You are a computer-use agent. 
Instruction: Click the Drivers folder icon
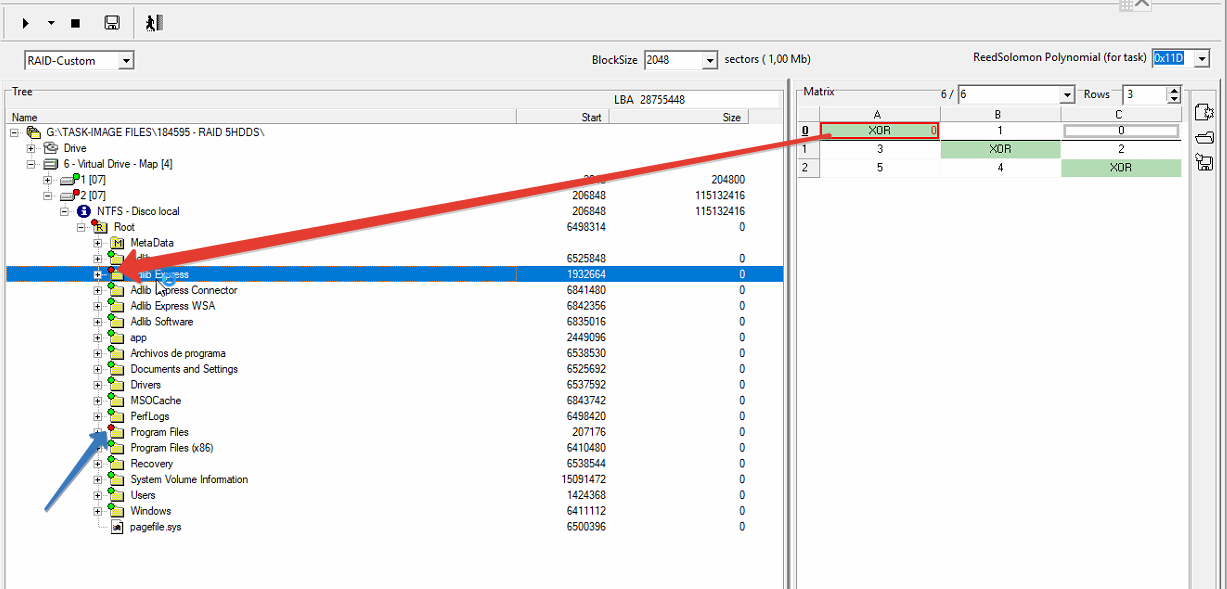(x=116, y=384)
